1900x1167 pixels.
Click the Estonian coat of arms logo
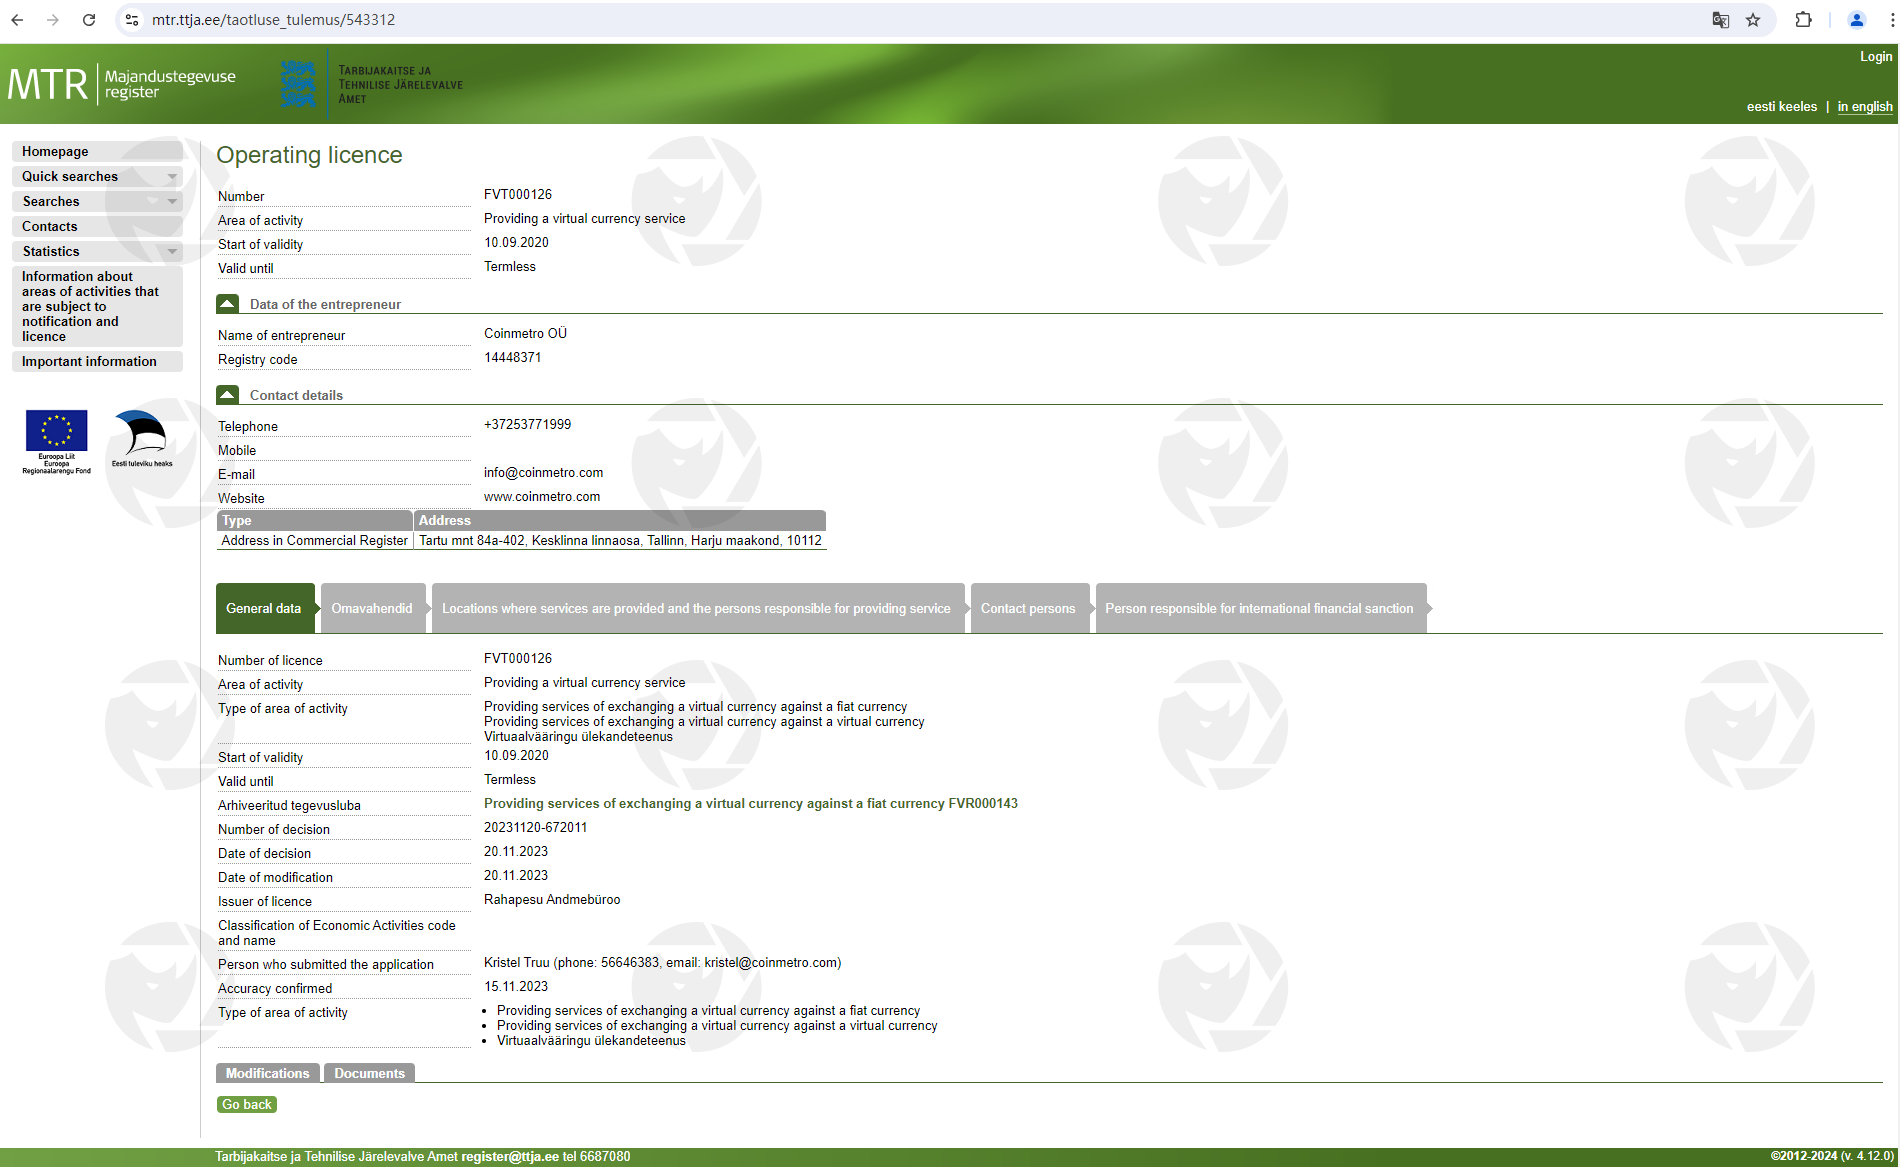pyautogui.click(x=298, y=84)
